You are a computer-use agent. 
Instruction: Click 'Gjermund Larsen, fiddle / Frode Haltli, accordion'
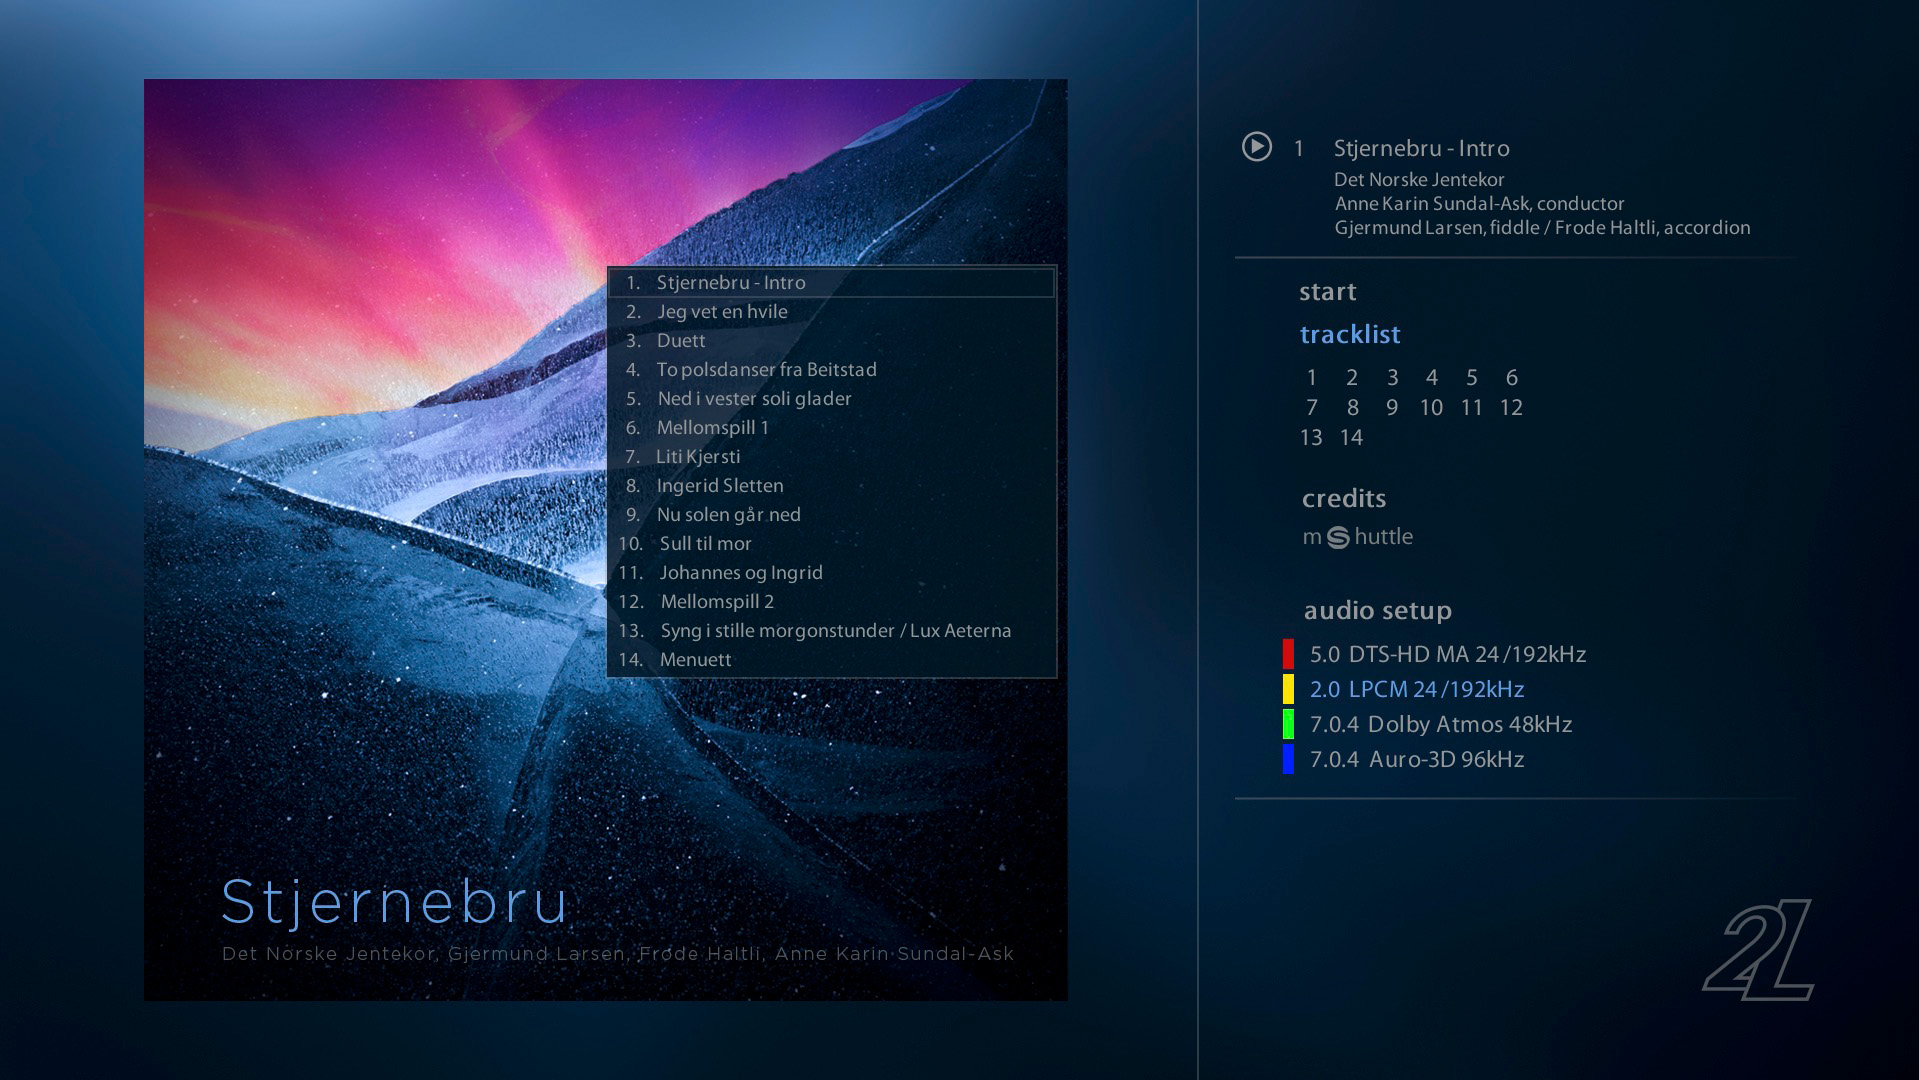pyautogui.click(x=1542, y=228)
